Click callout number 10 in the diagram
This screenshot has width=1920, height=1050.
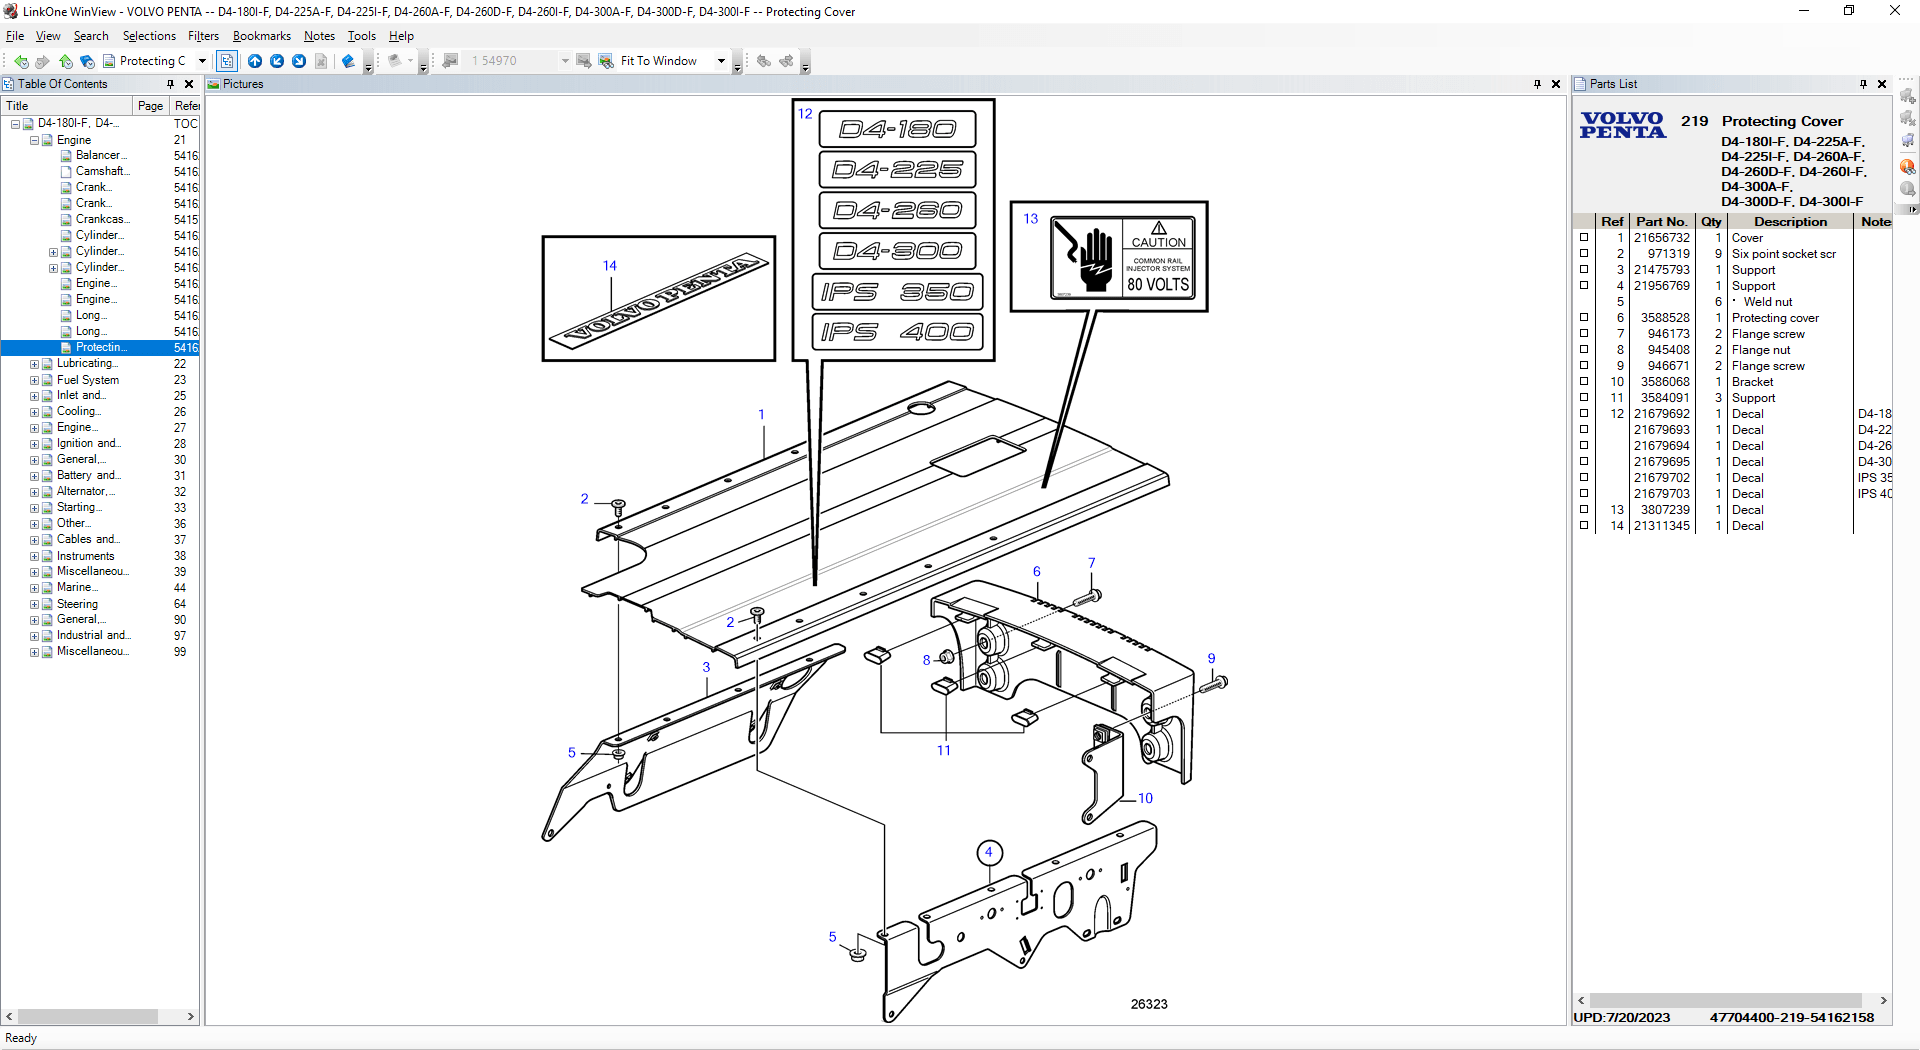(1145, 798)
